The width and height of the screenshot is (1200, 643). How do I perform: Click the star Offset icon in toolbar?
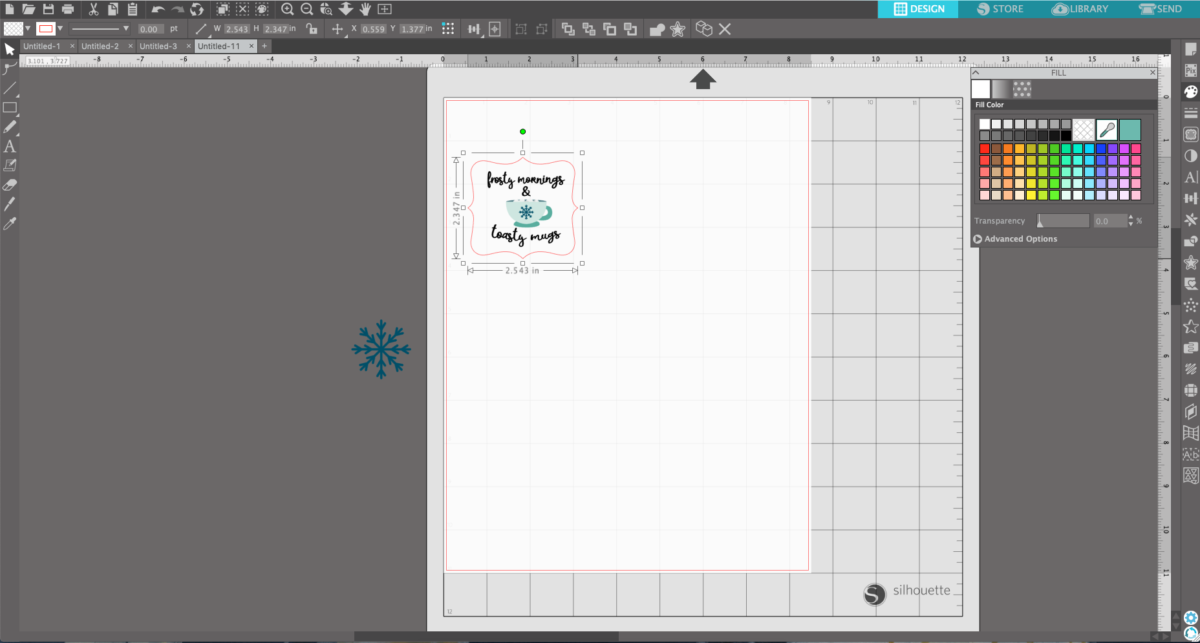tap(678, 29)
